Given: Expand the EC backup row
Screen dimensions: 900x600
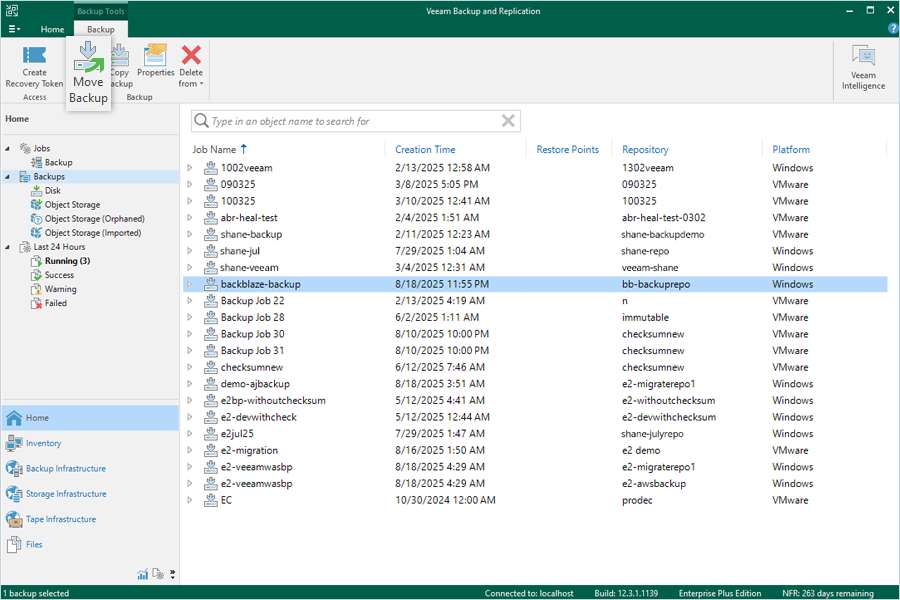Looking at the screenshot, I should (x=189, y=501).
